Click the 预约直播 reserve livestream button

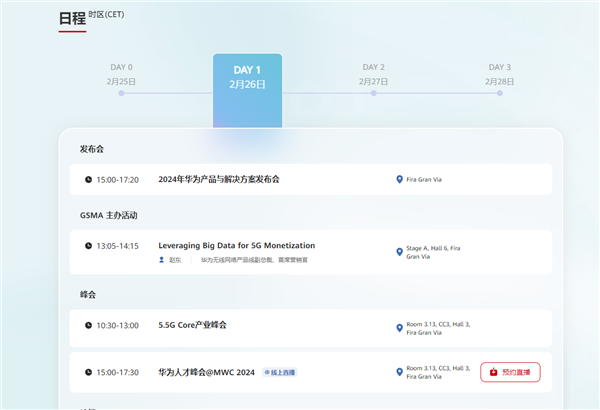coord(510,372)
